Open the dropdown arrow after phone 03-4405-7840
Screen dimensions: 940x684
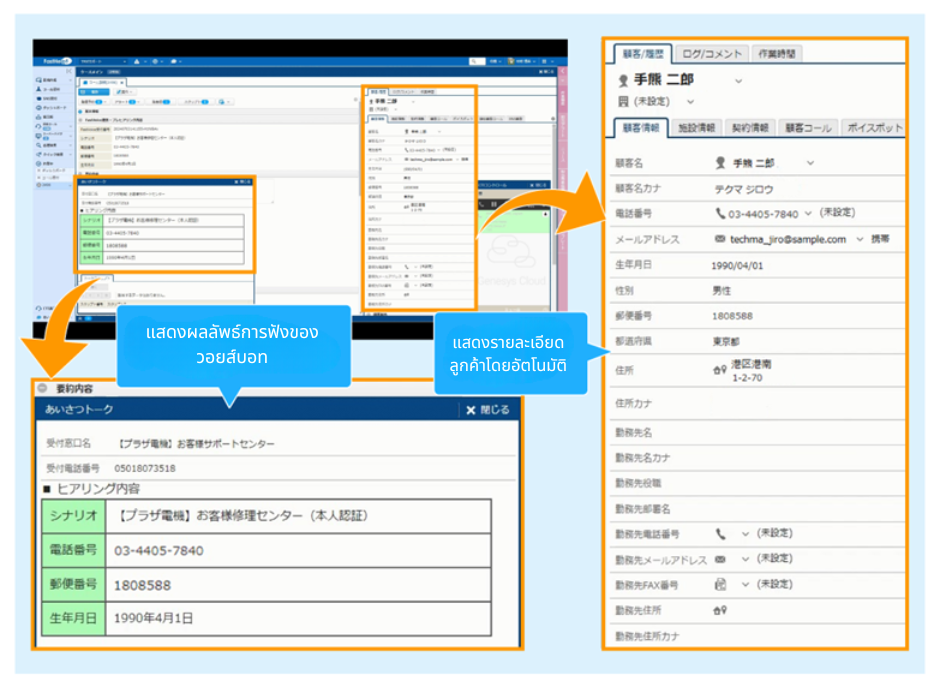(x=808, y=214)
